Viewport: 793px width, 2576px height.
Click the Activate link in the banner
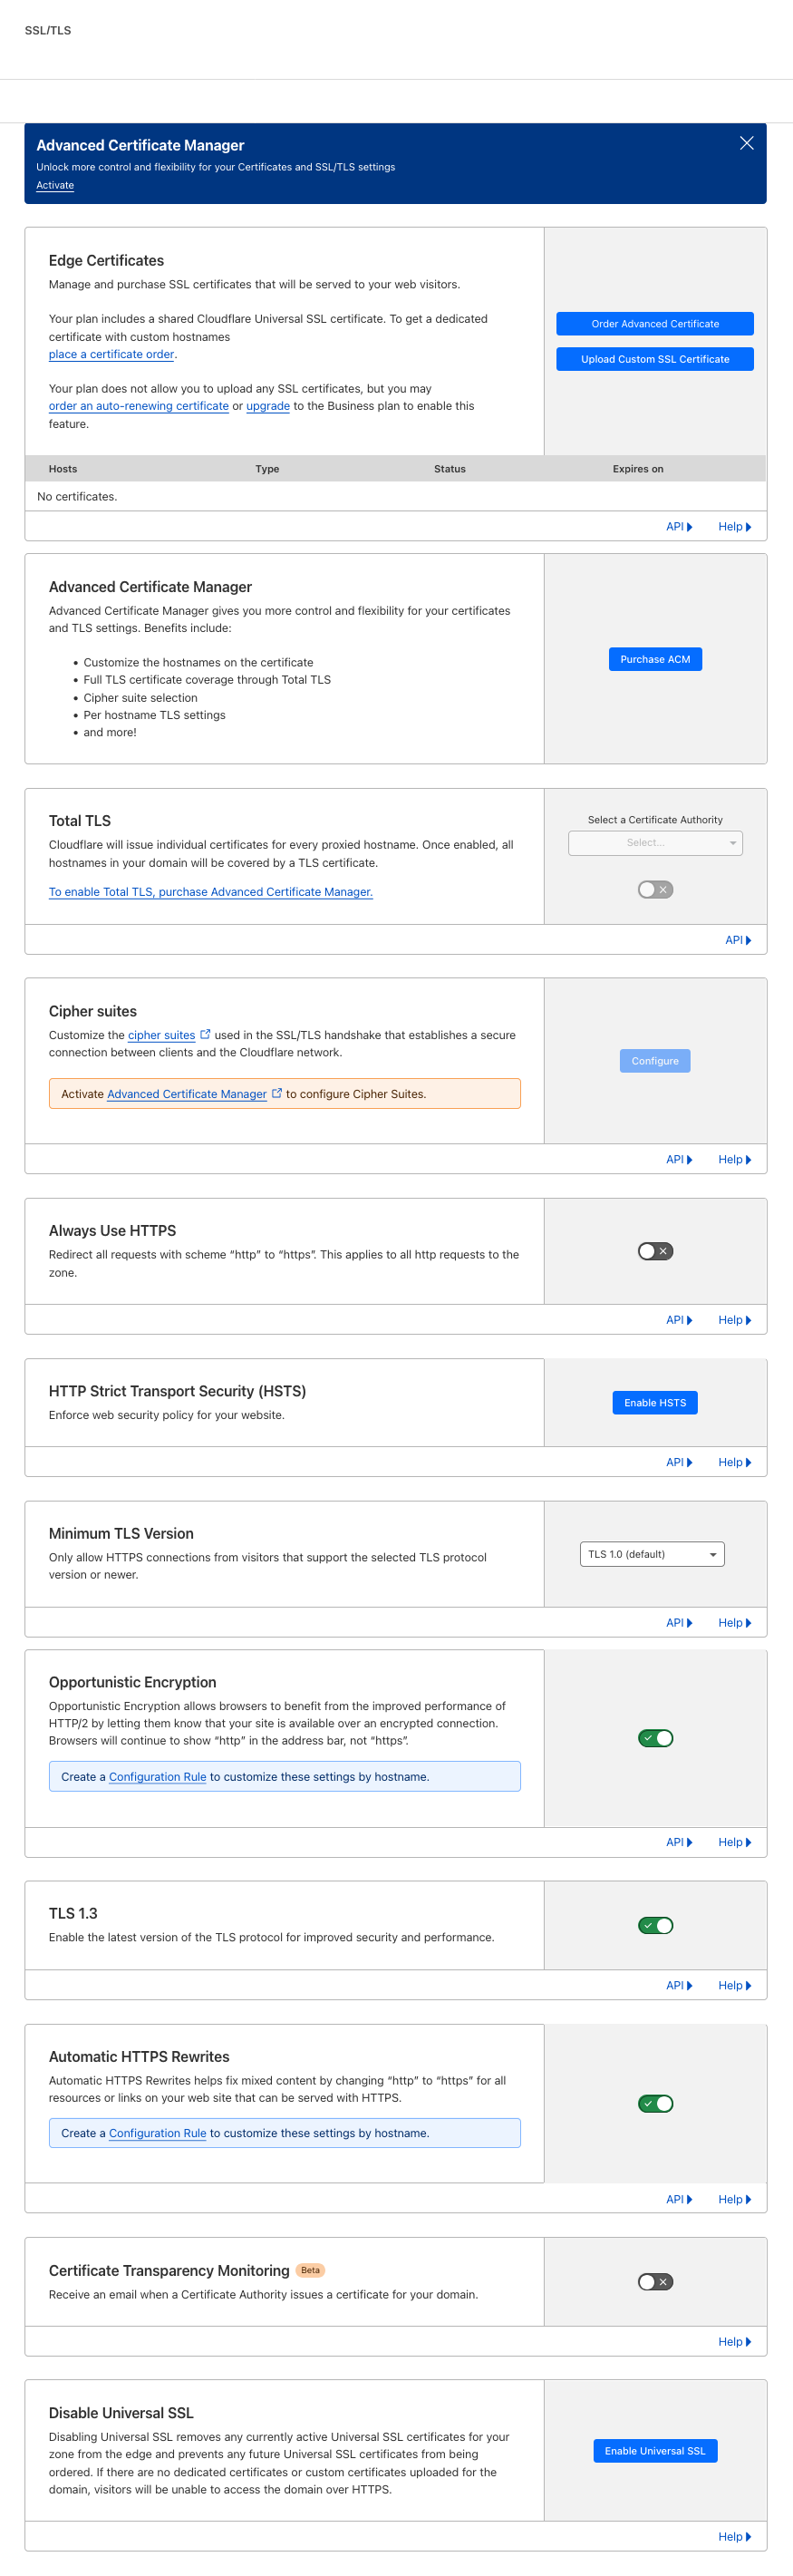click(x=55, y=185)
